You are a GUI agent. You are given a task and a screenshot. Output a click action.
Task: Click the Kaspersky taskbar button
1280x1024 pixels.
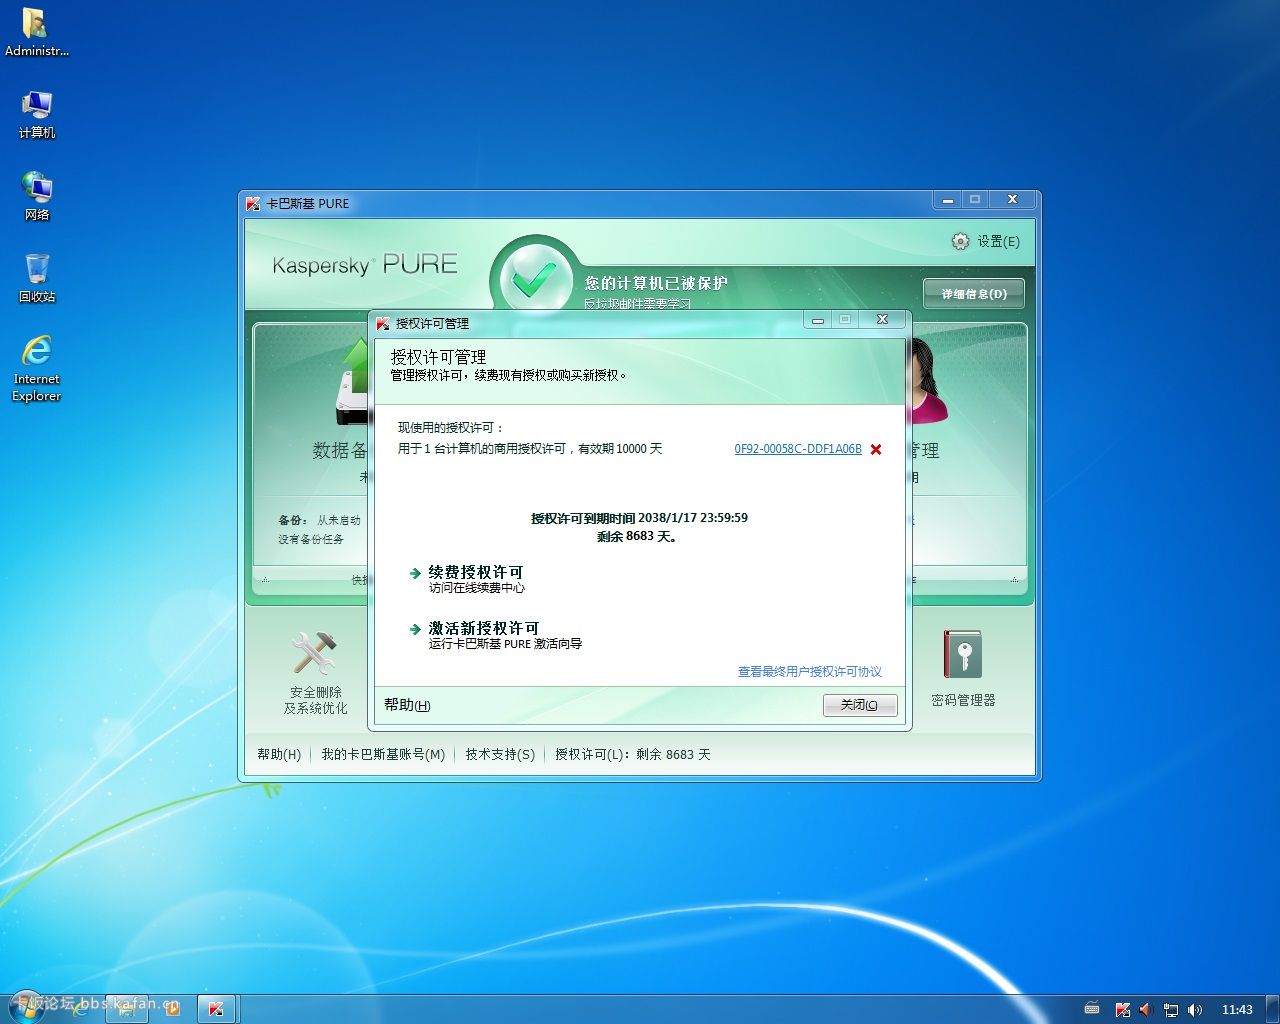(216, 1009)
